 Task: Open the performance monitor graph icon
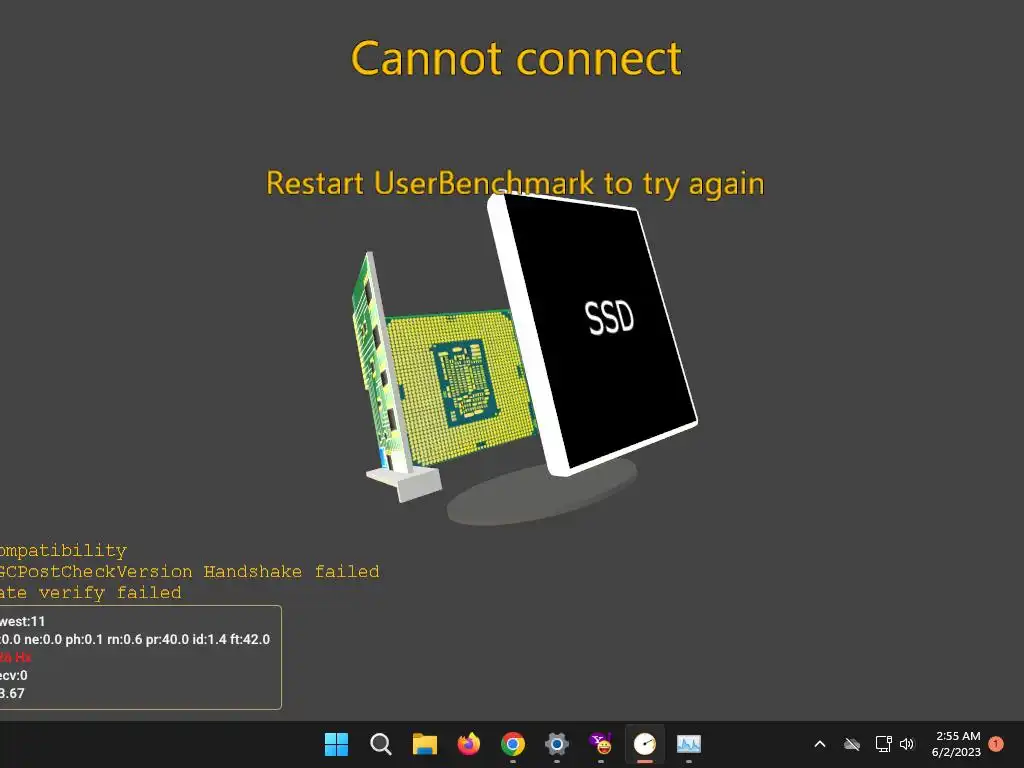(x=688, y=744)
